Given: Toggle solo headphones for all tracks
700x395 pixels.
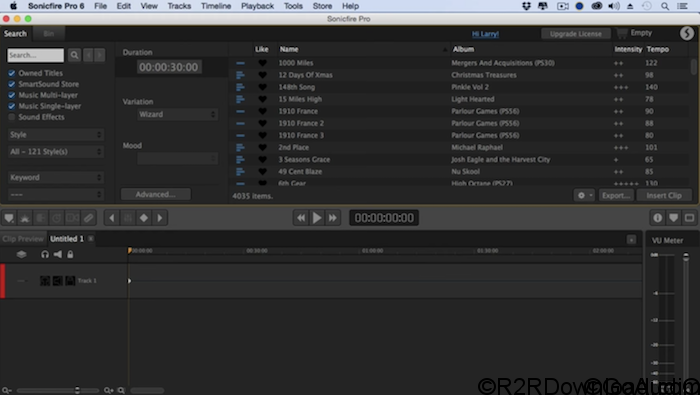Looking at the screenshot, I should click(x=45, y=254).
